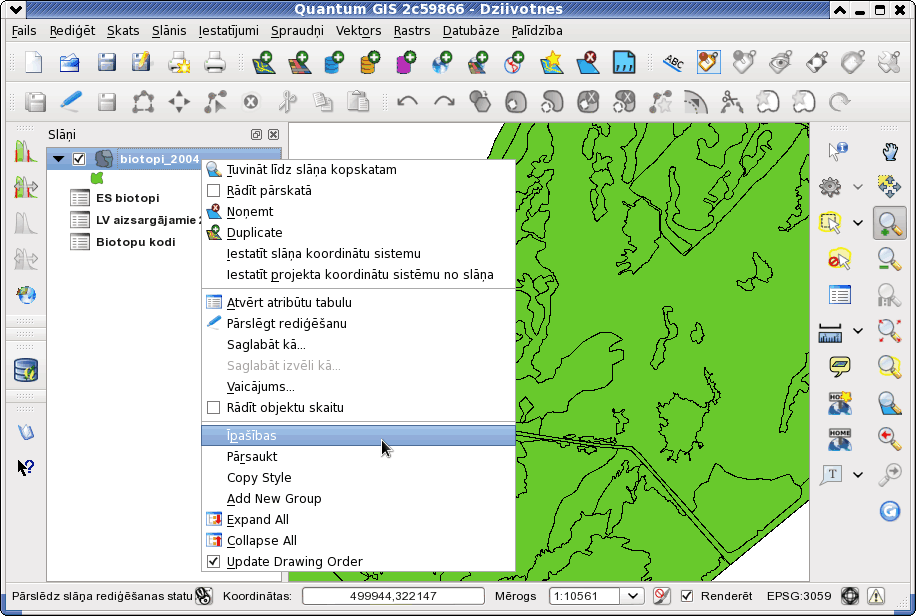Viewport: 916px width, 616px height.
Task: Click the database manager icon on left toolbar
Action: point(26,370)
